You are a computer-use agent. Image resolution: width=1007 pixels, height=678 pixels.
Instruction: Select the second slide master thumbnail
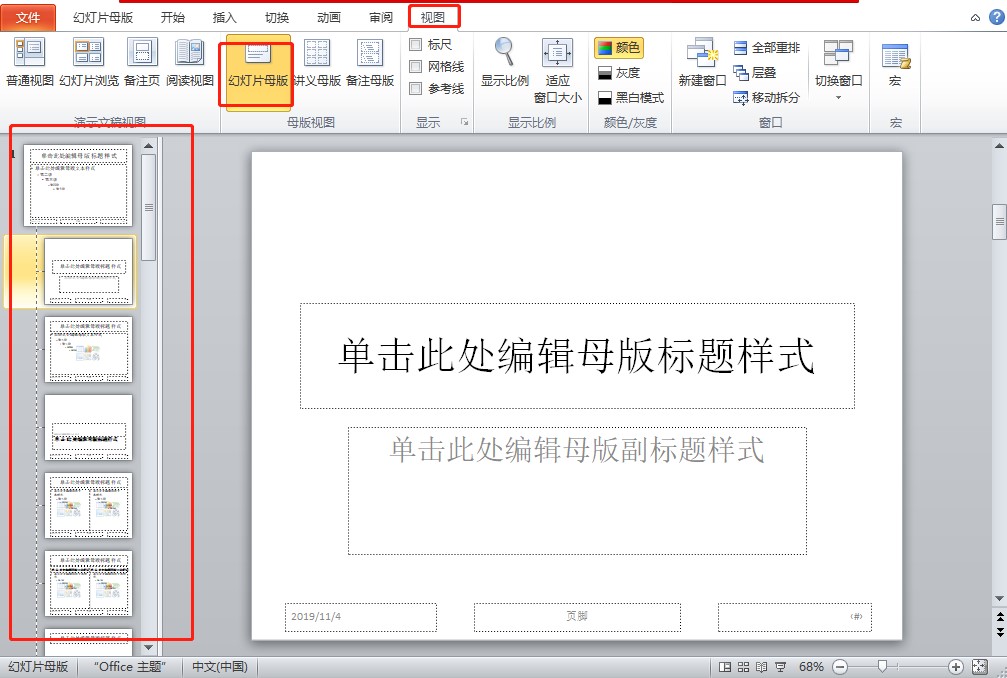(89, 271)
